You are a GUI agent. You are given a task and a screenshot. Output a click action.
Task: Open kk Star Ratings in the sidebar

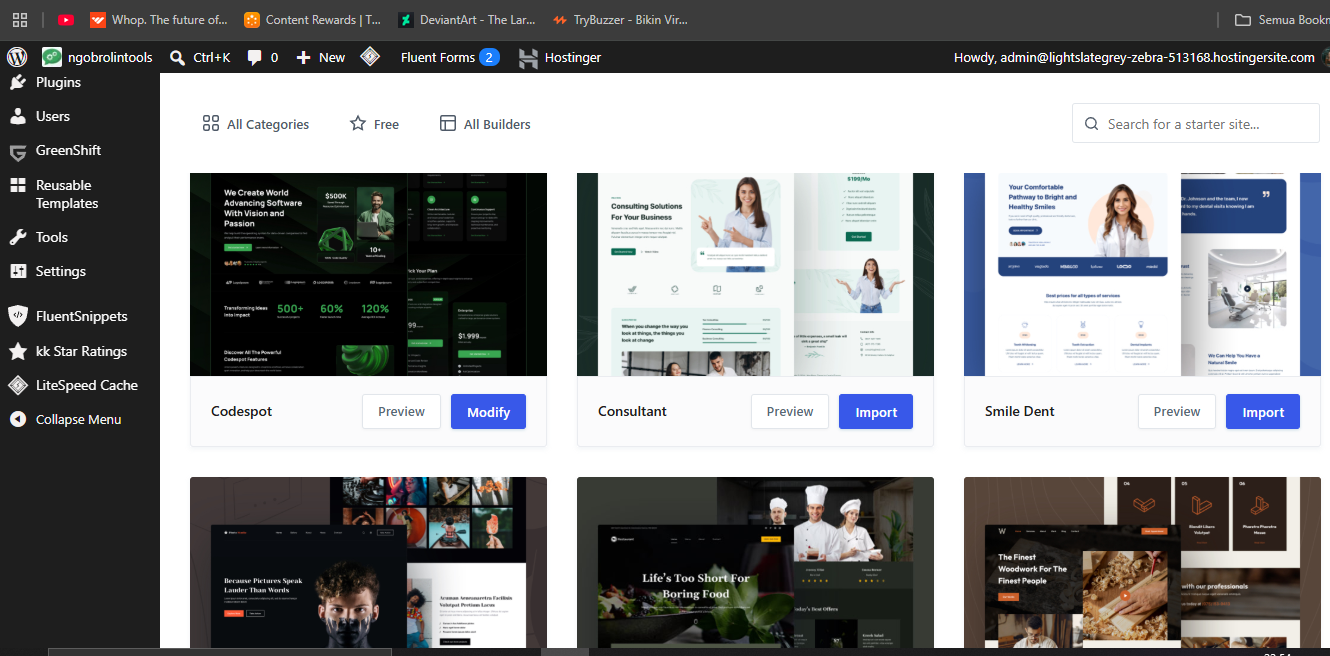click(80, 351)
